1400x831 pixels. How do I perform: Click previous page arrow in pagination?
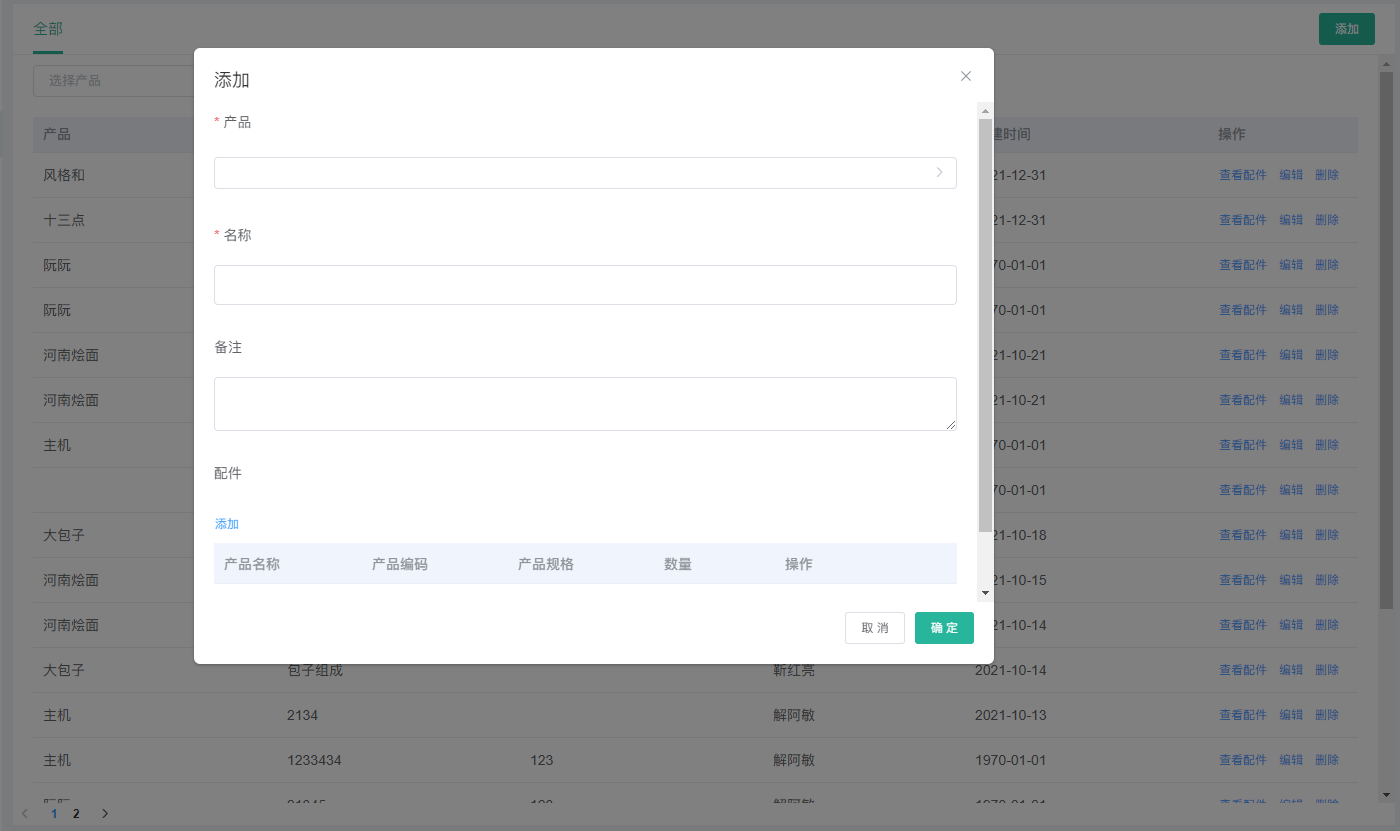(25, 814)
